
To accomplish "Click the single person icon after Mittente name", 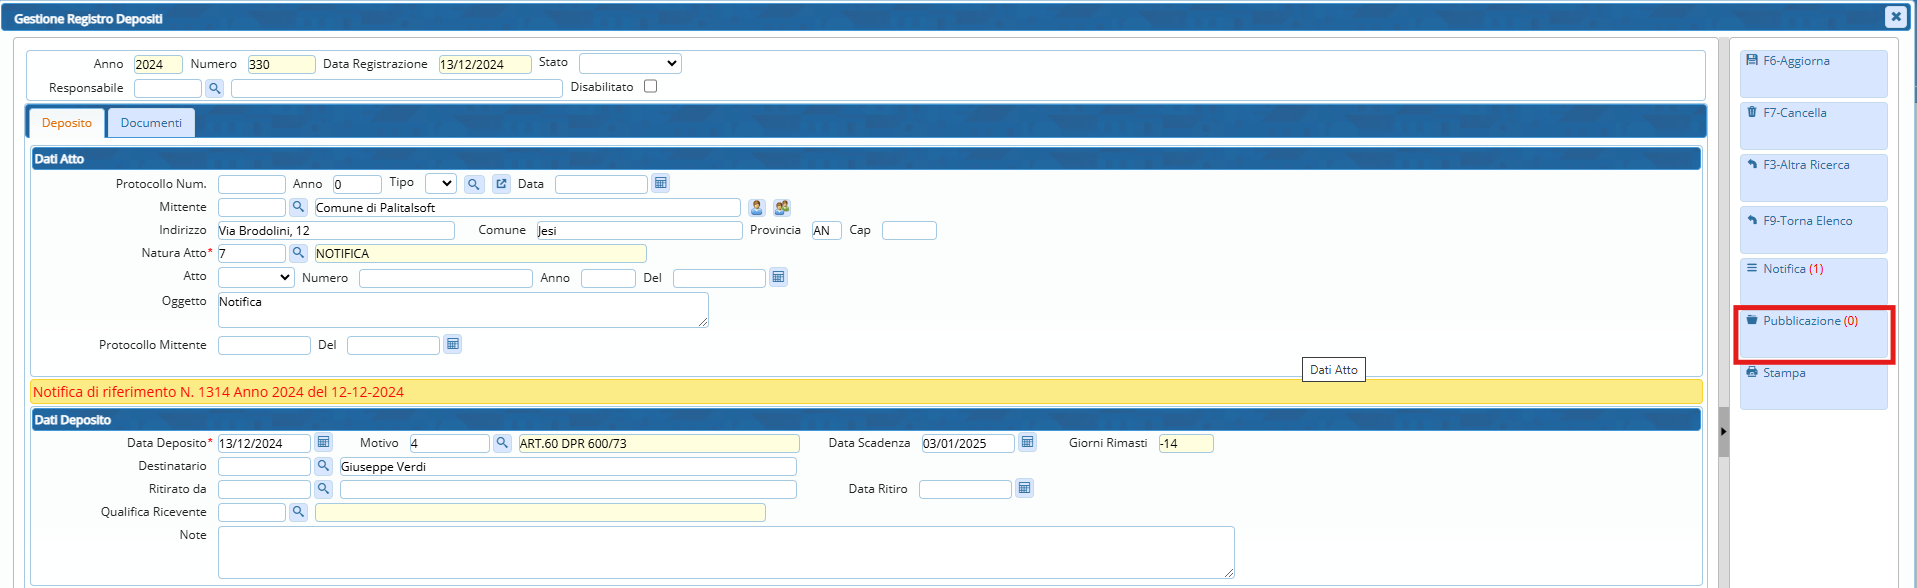I will [756, 207].
